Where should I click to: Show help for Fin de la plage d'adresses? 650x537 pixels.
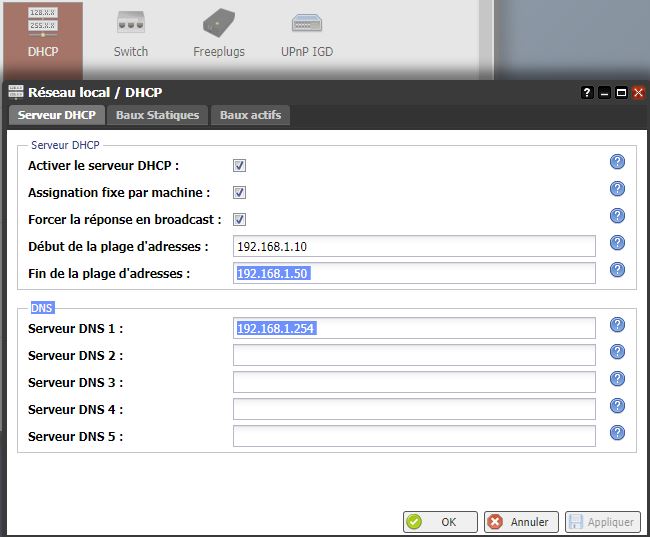point(617,270)
